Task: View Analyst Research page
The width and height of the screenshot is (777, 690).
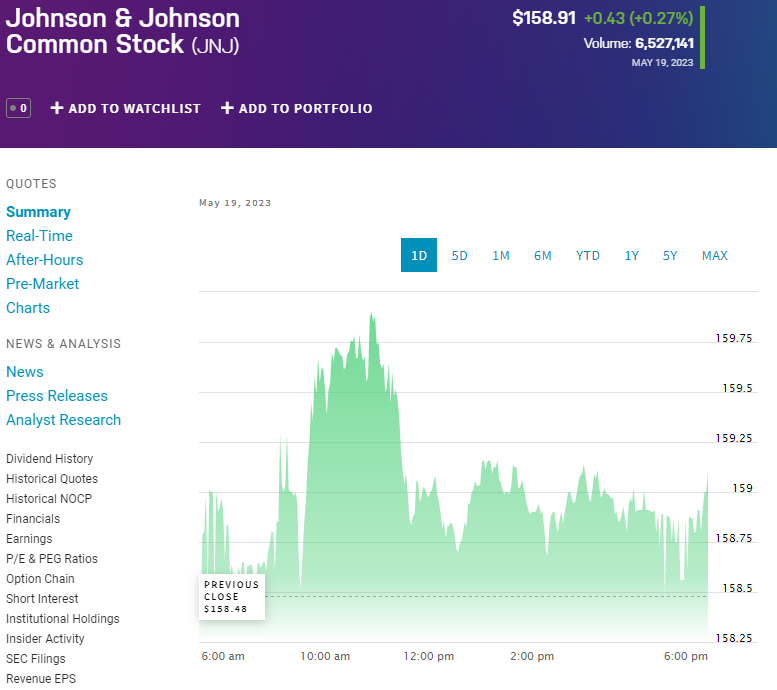Action: point(63,420)
